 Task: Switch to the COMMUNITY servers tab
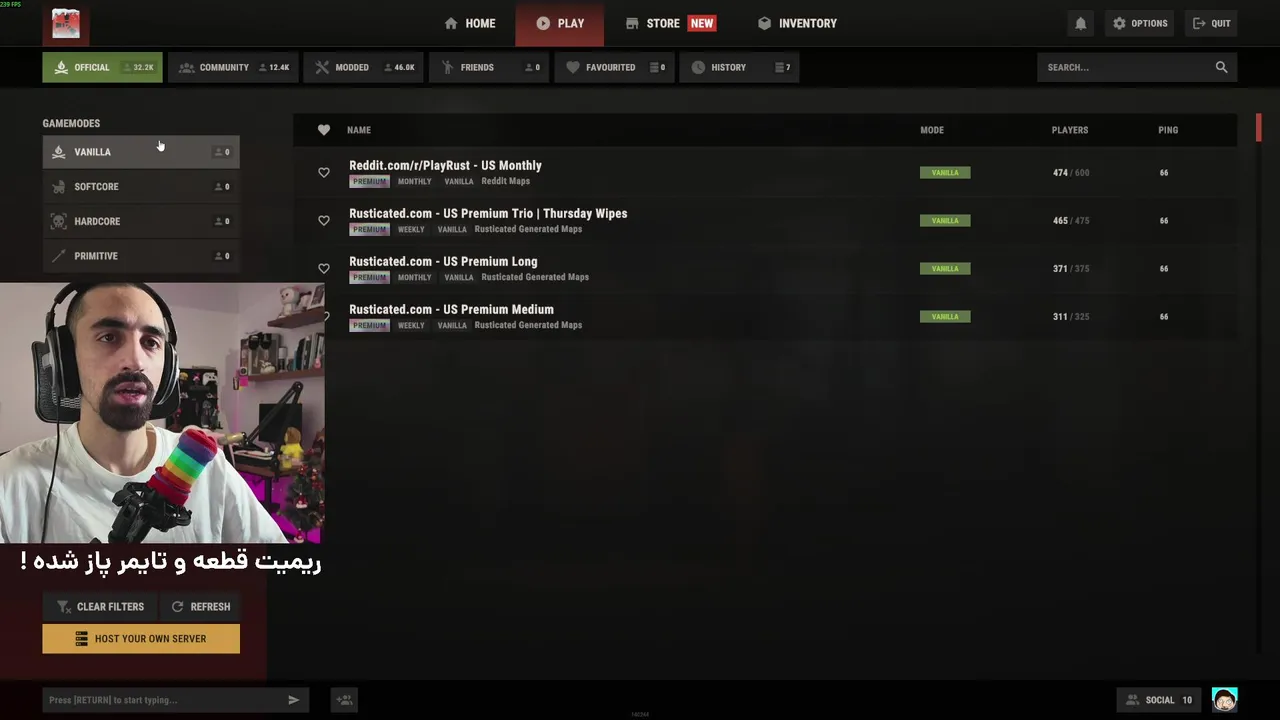tap(233, 67)
